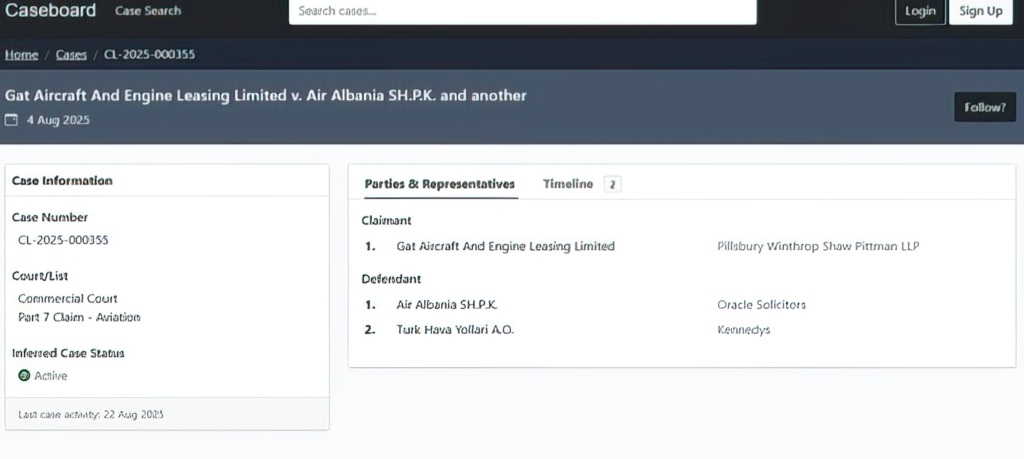
Task: Focus the Search cases input field
Action: (x=522, y=12)
